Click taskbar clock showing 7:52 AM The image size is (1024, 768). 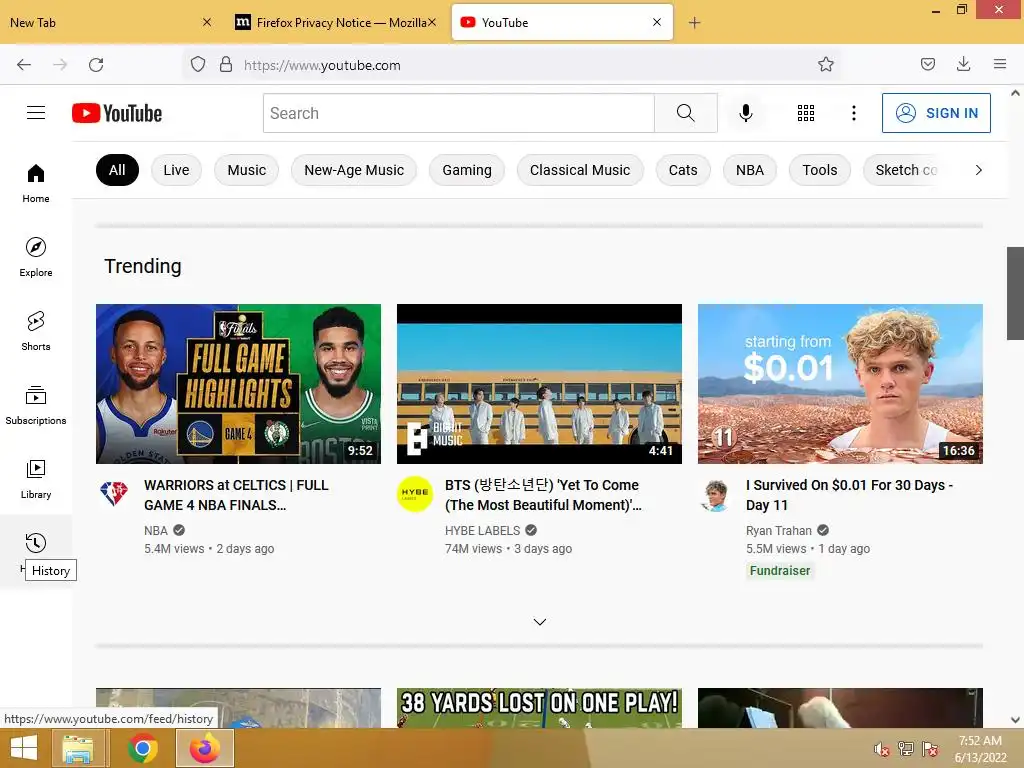[x=980, y=748]
